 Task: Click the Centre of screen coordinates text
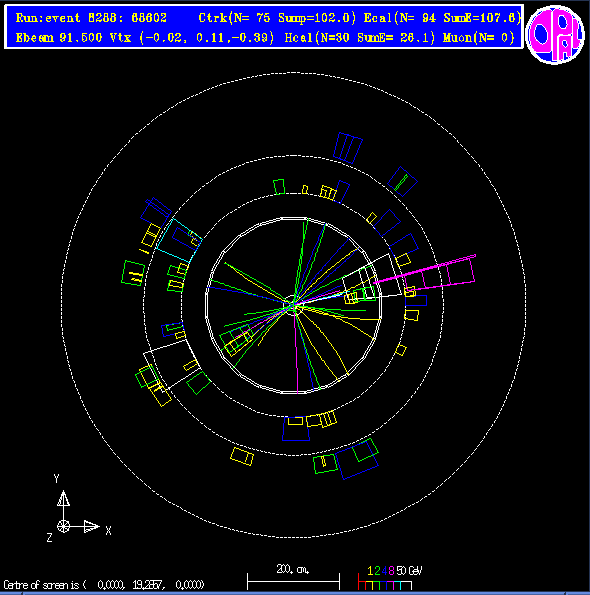tap(104, 585)
